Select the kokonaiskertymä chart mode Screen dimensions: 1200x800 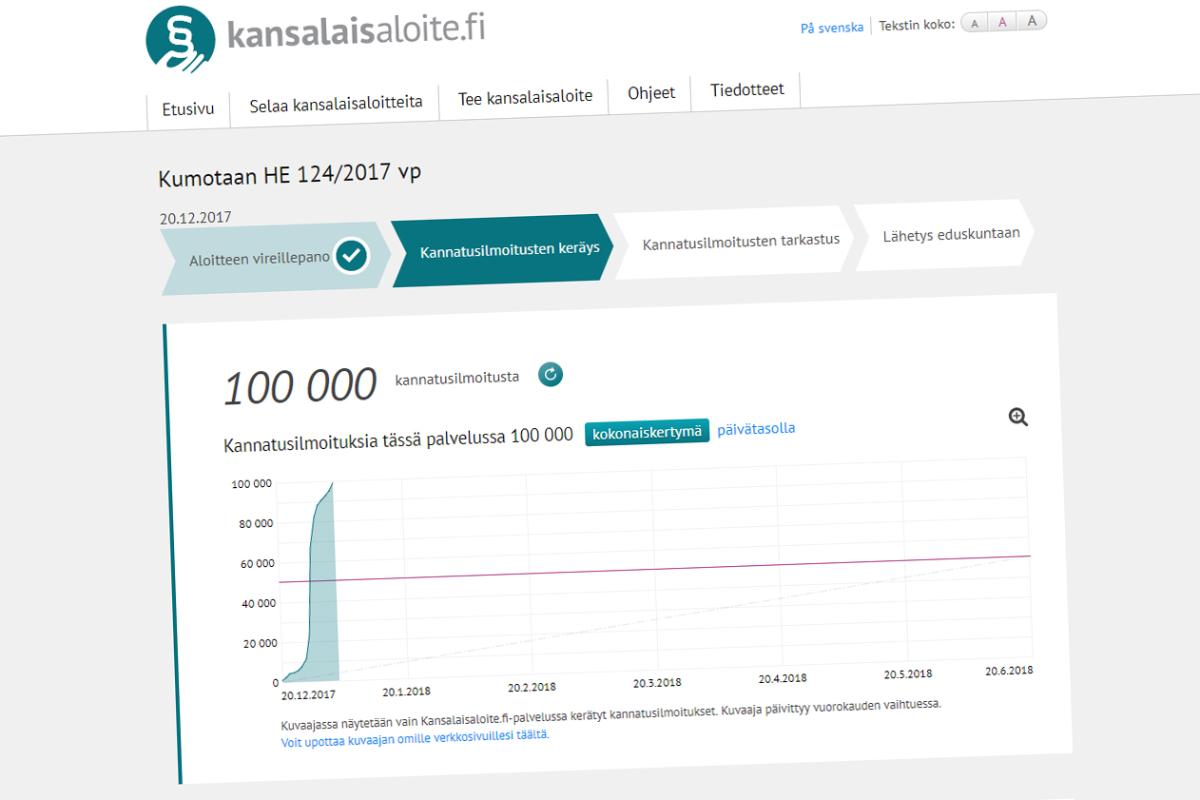pyautogui.click(x=647, y=432)
